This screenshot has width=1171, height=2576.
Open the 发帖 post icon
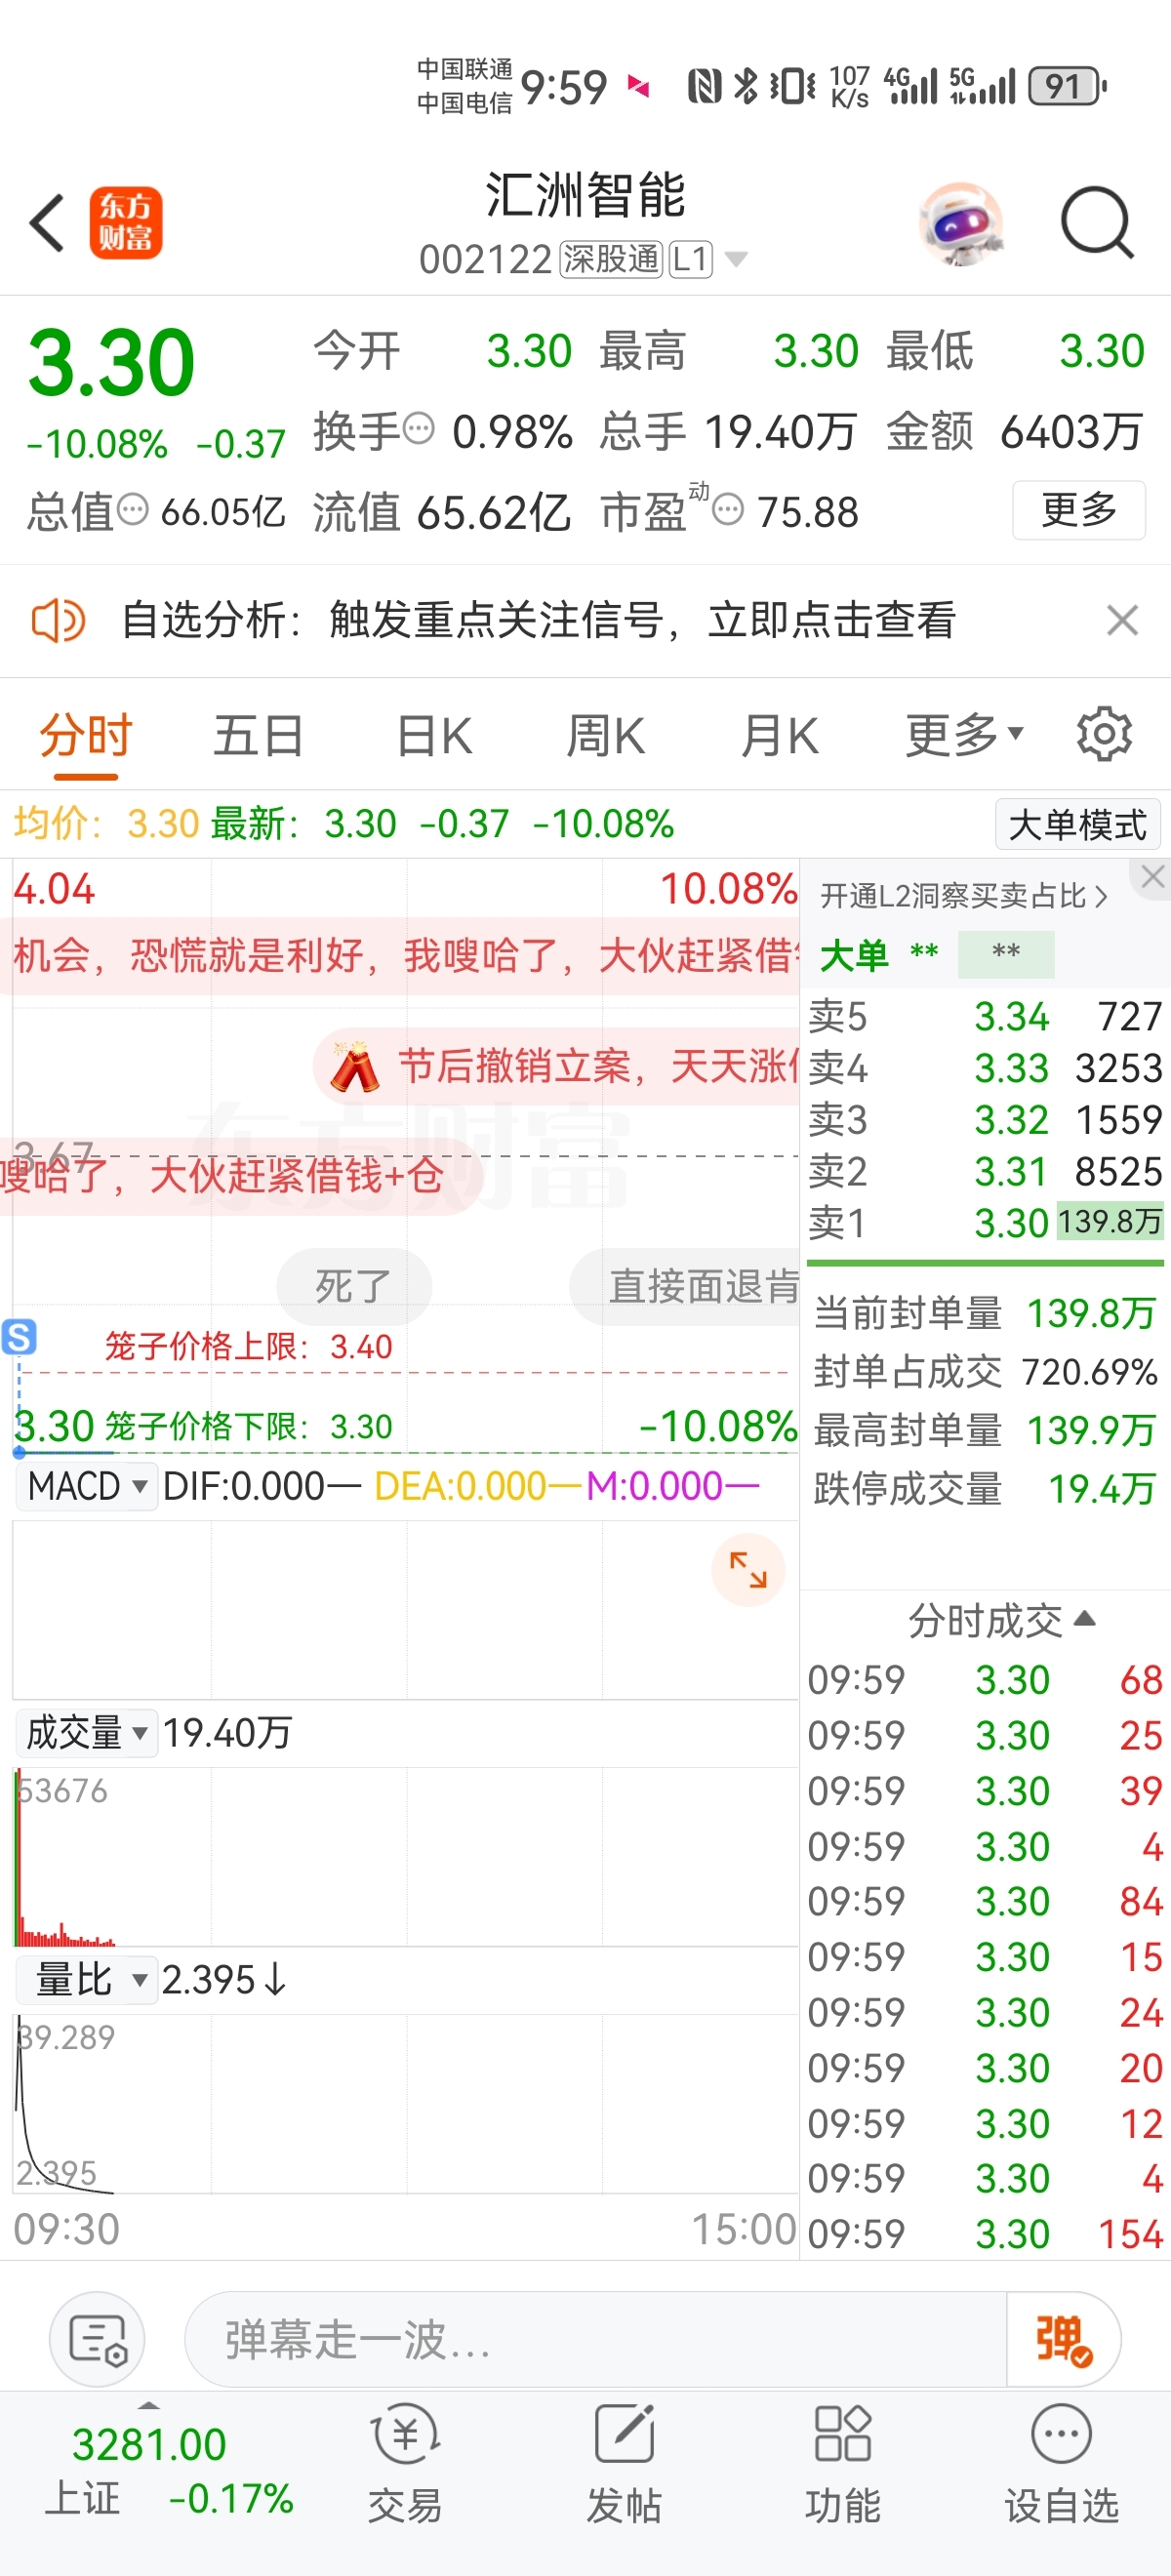(x=623, y=2463)
